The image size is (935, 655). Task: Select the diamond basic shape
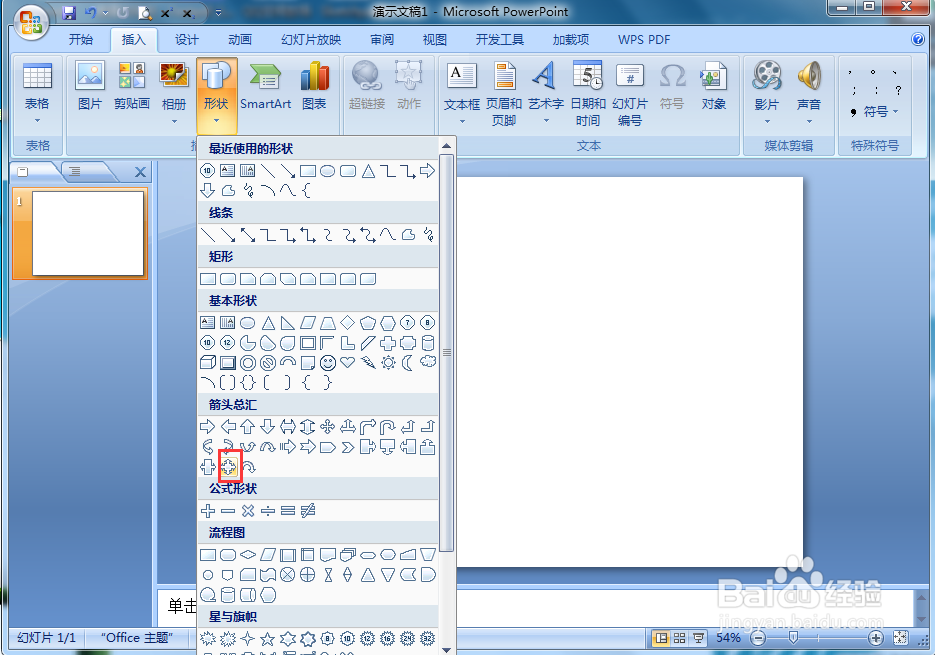[348, 323]
